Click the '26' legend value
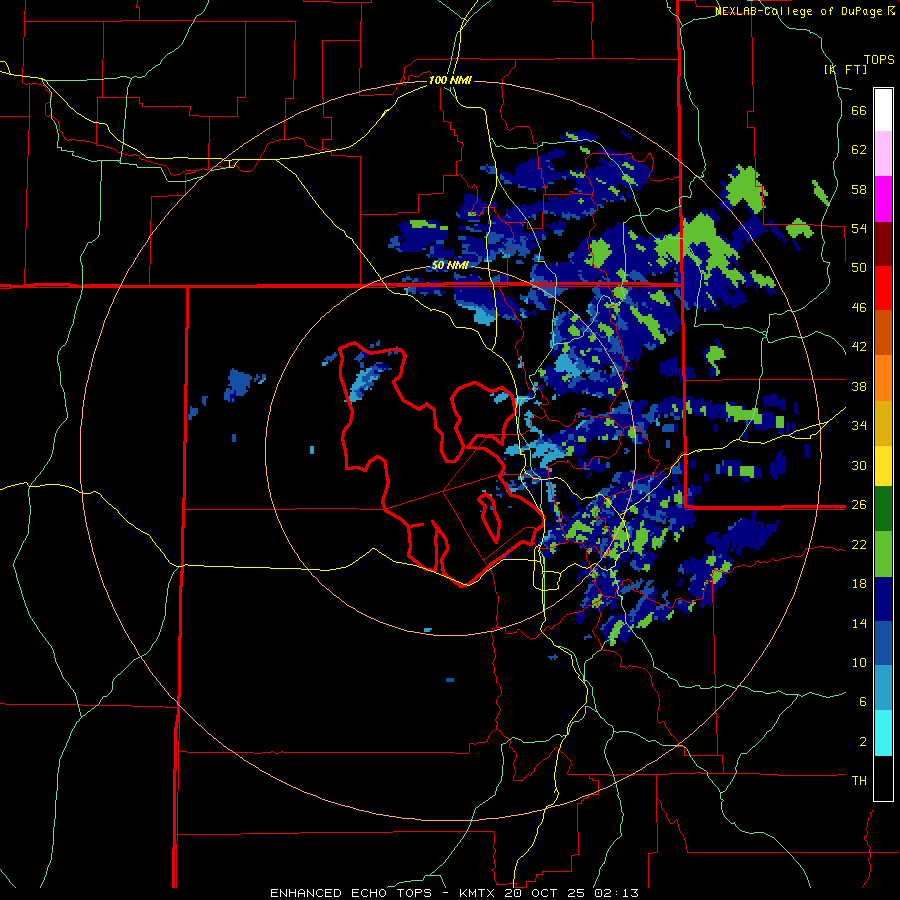The image size is (900, 900). tap(859, 505)
